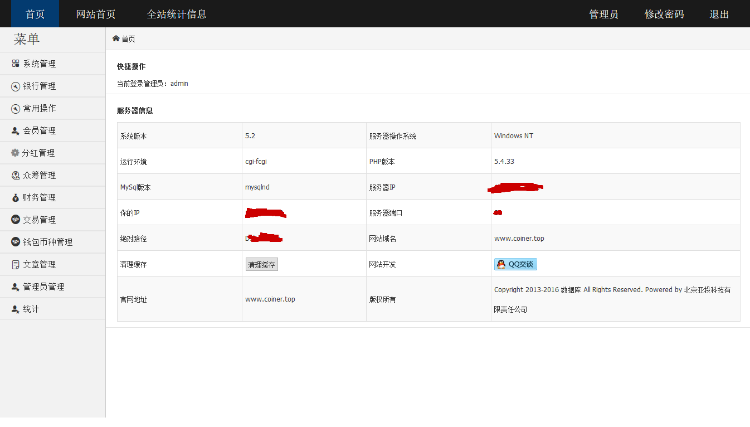Click the 服务器操作系统 label cell
The height and width of the screenshot is (427, 750).
pos(429,136)
